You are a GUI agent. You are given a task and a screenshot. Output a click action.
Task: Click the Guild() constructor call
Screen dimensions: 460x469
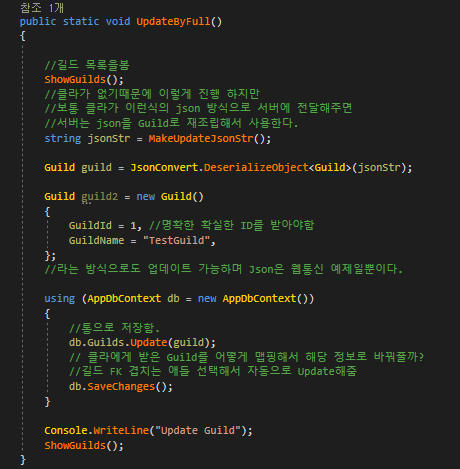pos(182,196)
